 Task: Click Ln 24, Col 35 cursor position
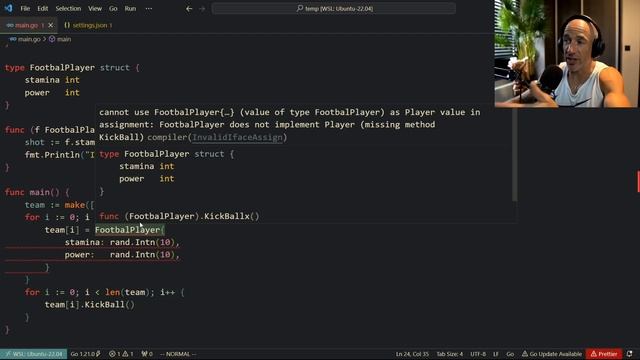(412, 354)
